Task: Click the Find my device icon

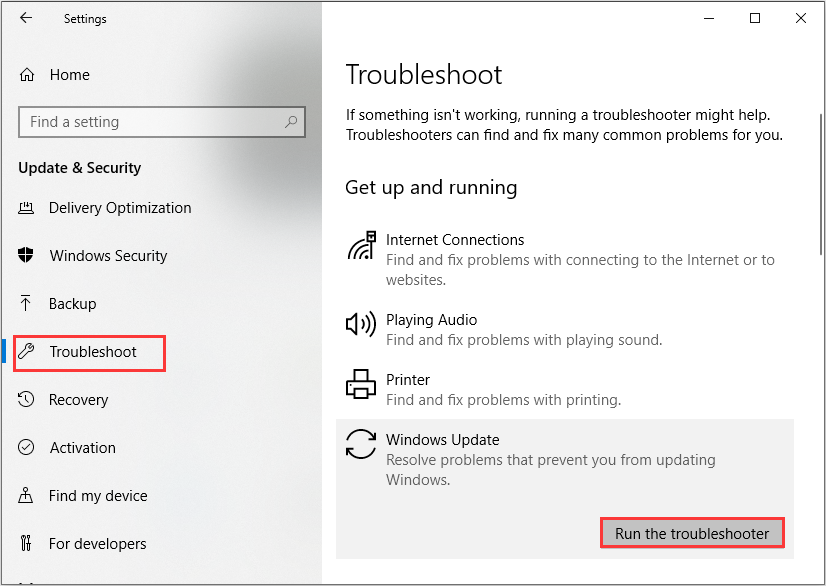Action: click(27, 496)
